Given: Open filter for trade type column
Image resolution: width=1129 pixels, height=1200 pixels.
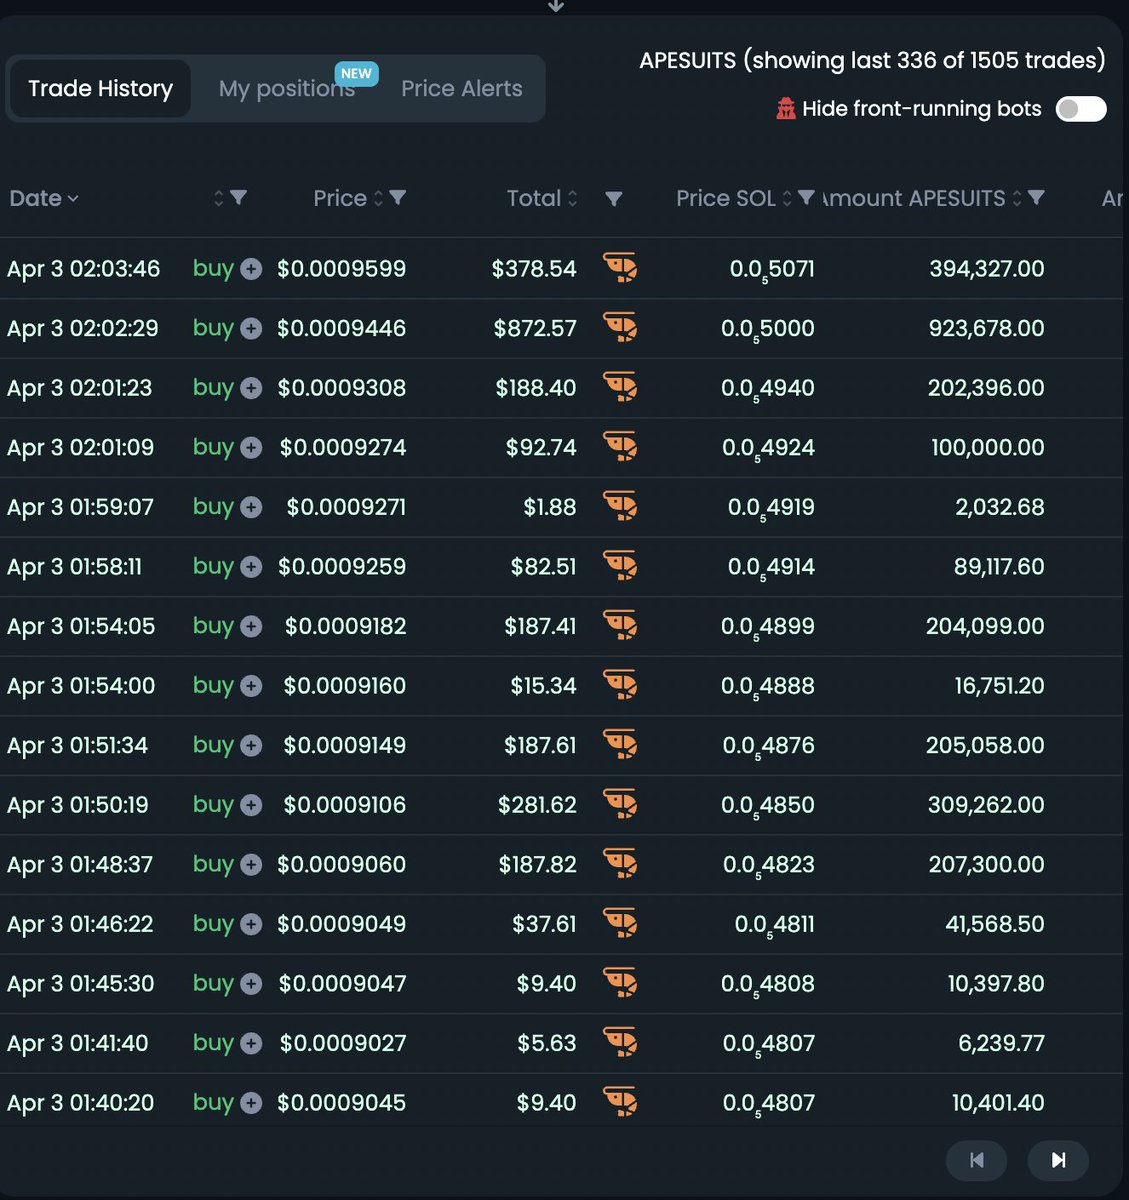Looking at the screenshot, I should click(238, 198).
